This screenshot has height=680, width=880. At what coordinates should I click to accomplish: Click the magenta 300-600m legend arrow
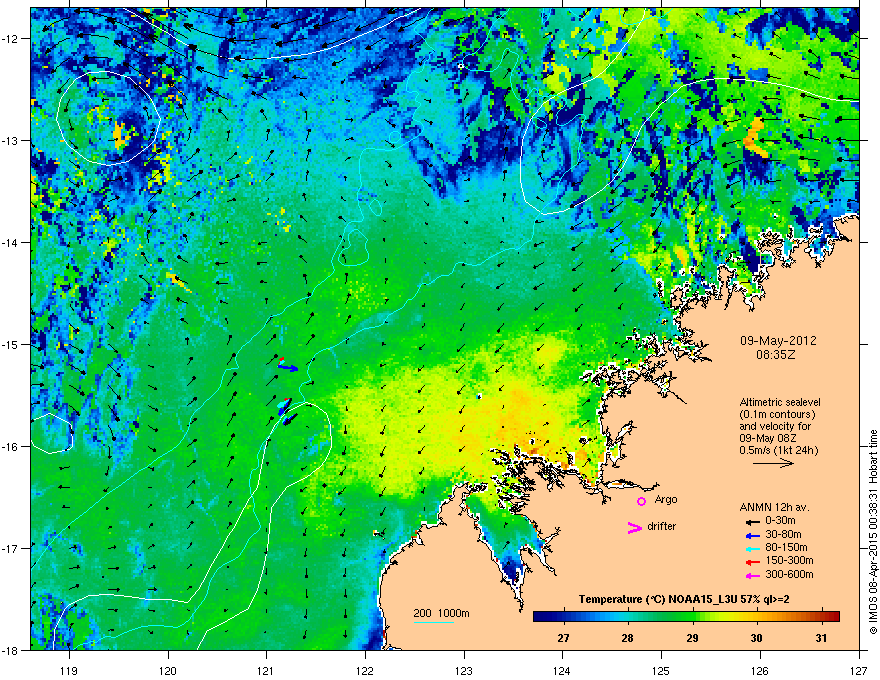(753, 576)
